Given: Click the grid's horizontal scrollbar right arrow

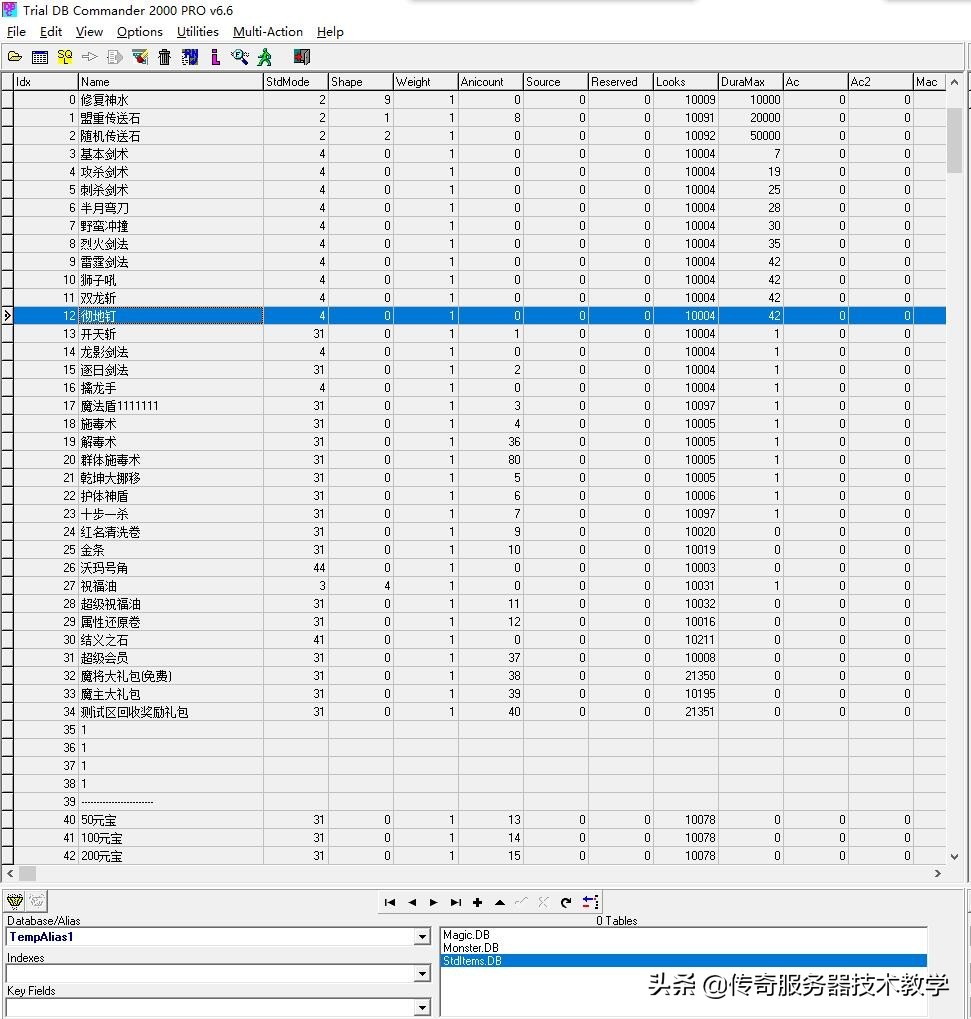Looking at the screenshot, I should coord(937,873).
